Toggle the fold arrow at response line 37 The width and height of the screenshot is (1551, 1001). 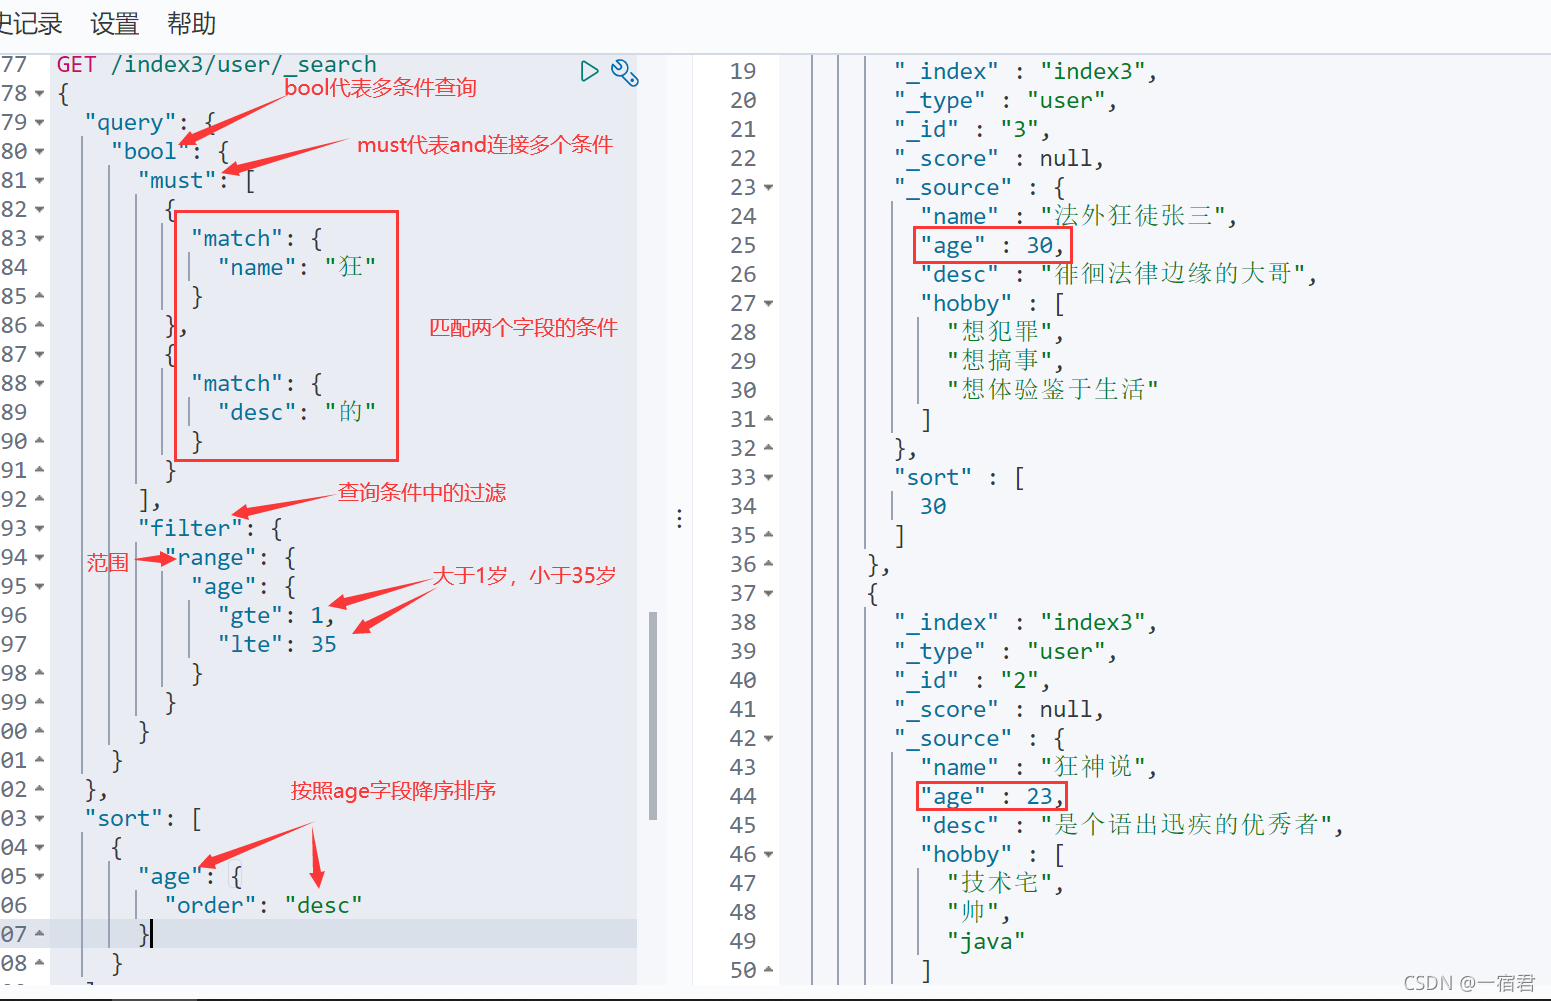click(768, 593)
